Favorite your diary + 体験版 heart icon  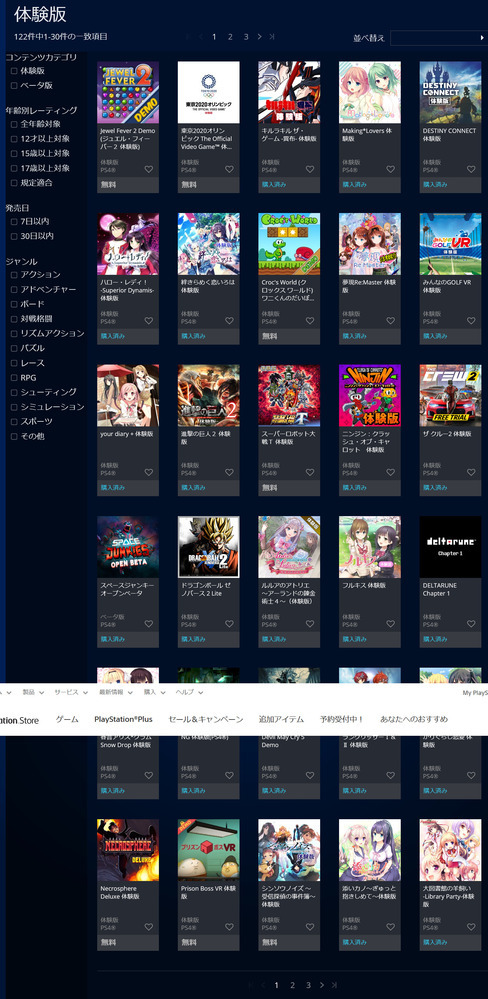[148, 473]
